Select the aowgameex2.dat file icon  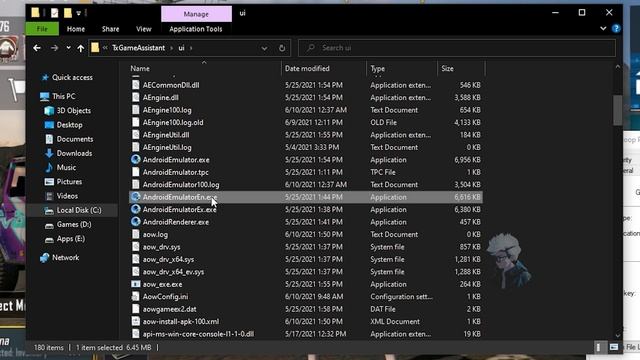click(136, 309)
